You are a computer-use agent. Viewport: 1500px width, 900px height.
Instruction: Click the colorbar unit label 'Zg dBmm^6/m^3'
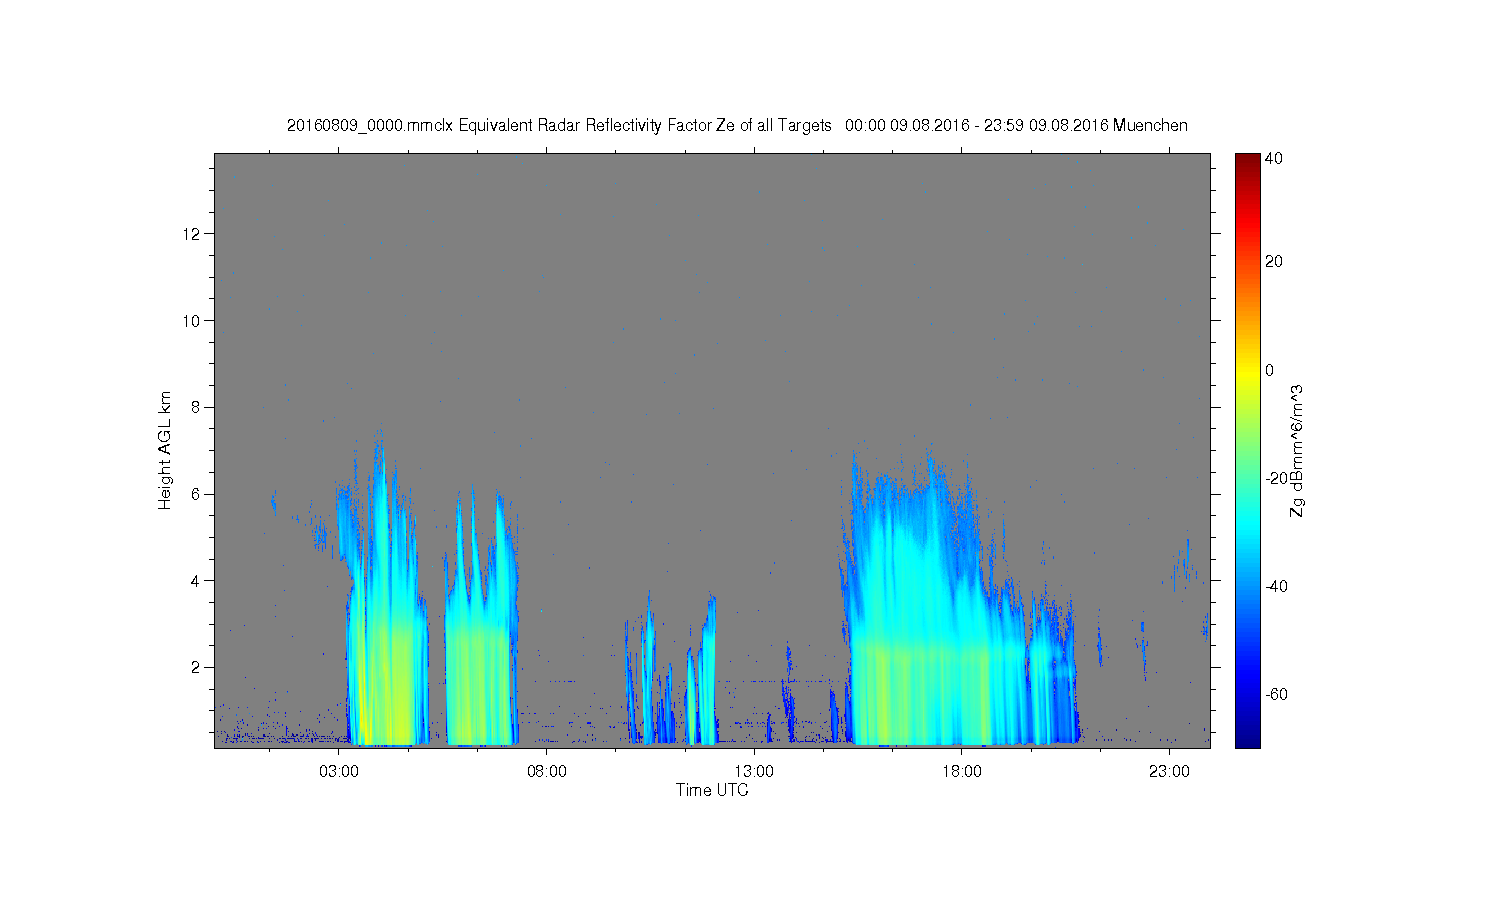pos(1297,450)
